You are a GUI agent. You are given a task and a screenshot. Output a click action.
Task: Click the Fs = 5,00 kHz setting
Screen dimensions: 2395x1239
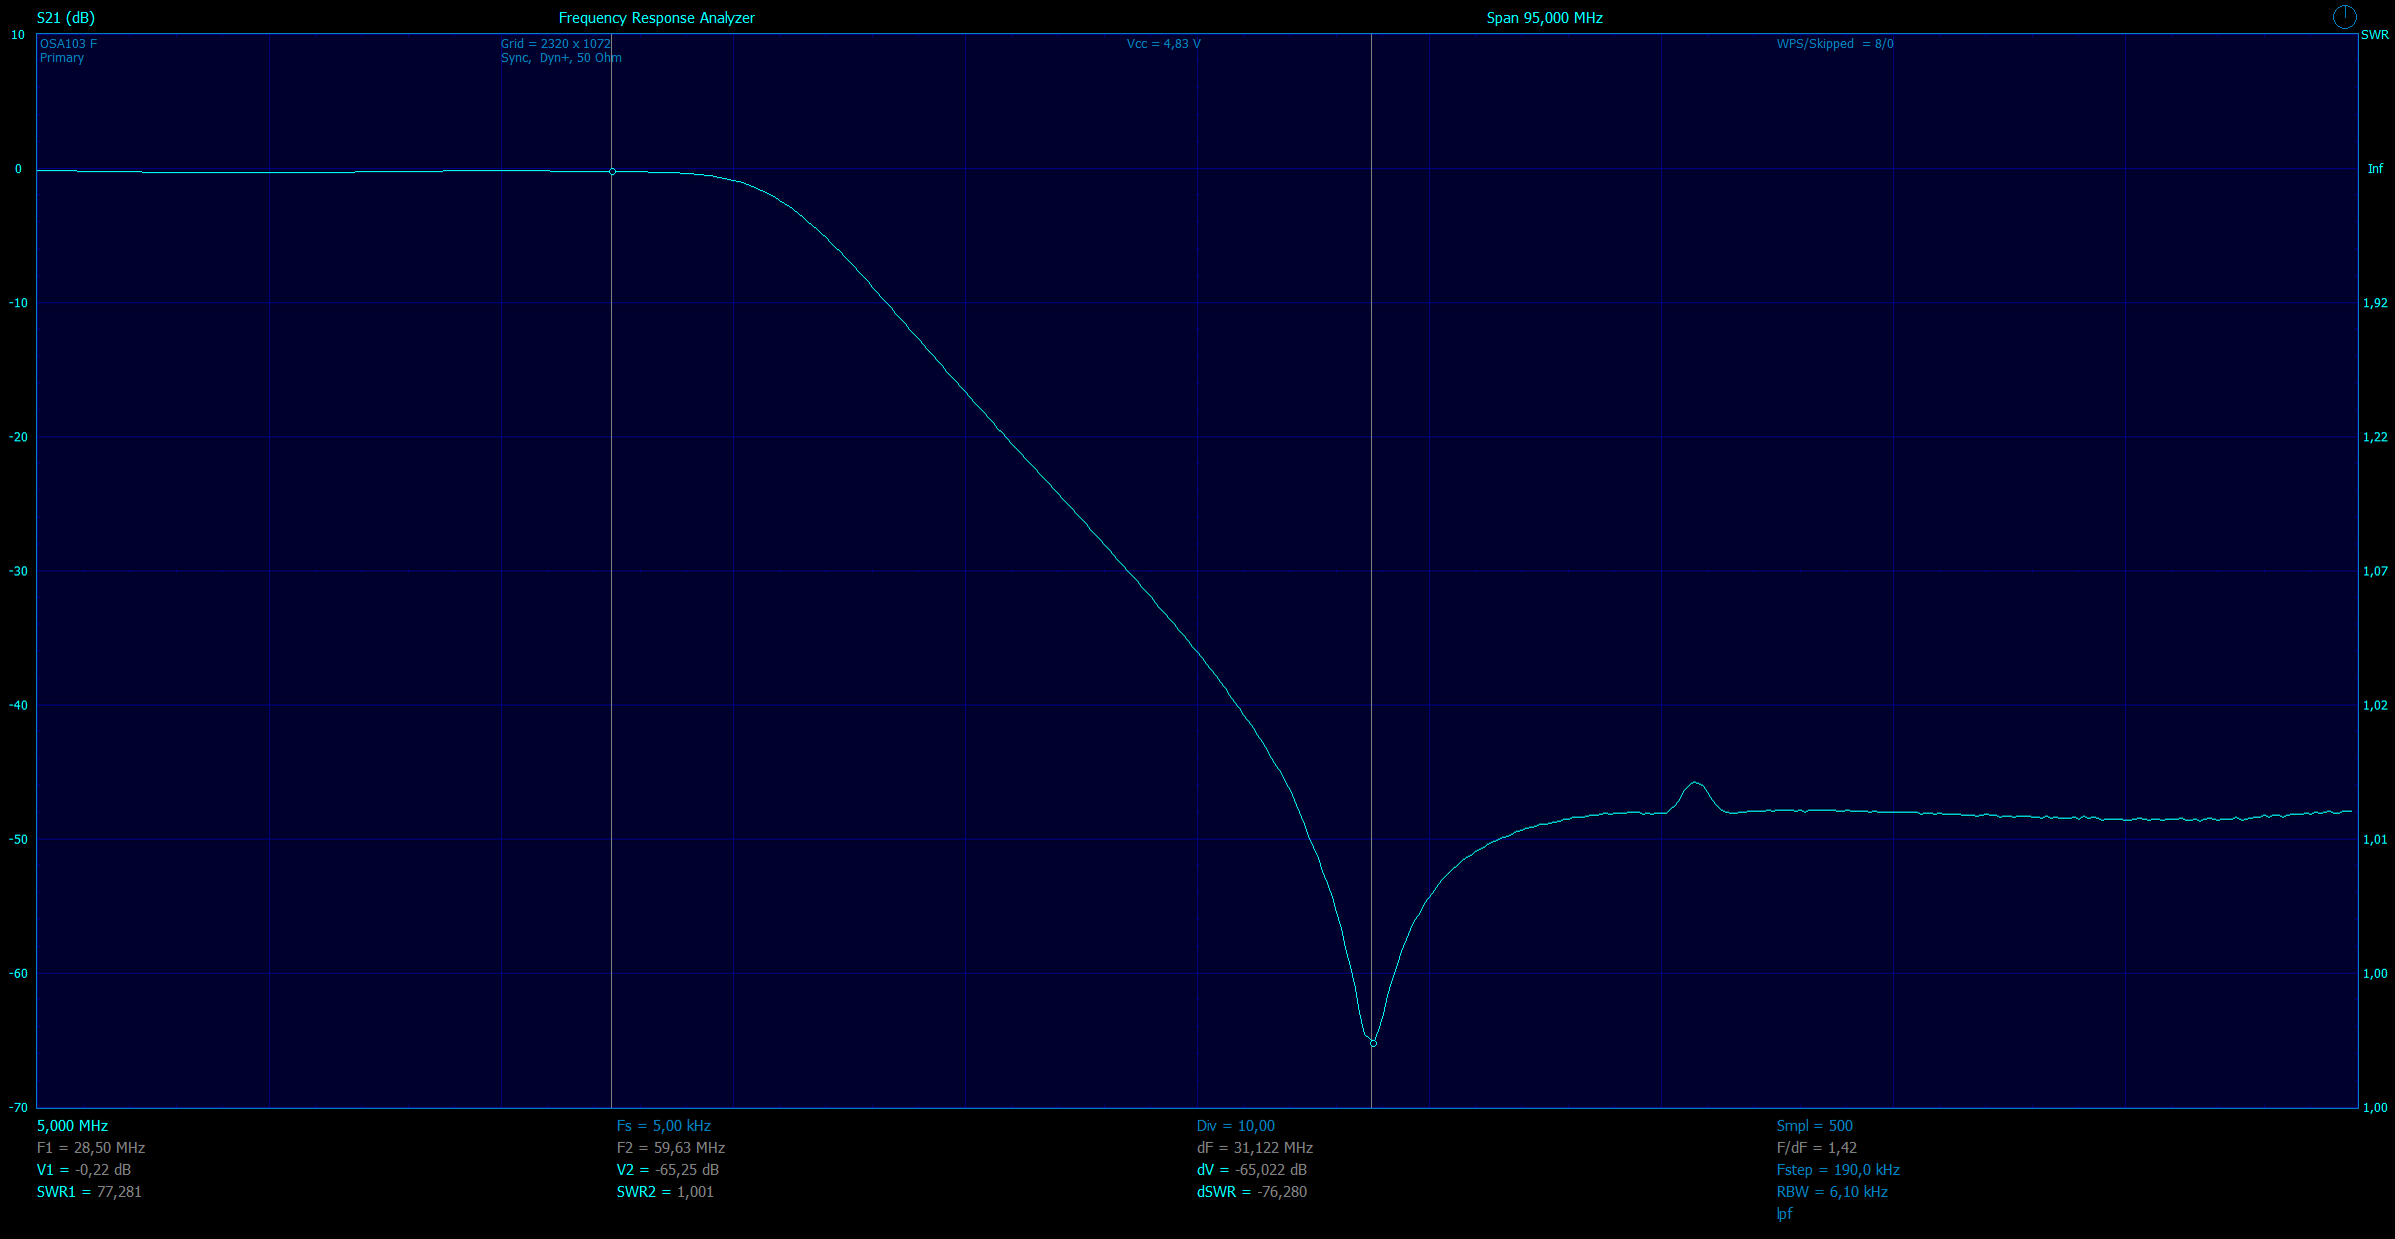click(x=663, y=1126)
